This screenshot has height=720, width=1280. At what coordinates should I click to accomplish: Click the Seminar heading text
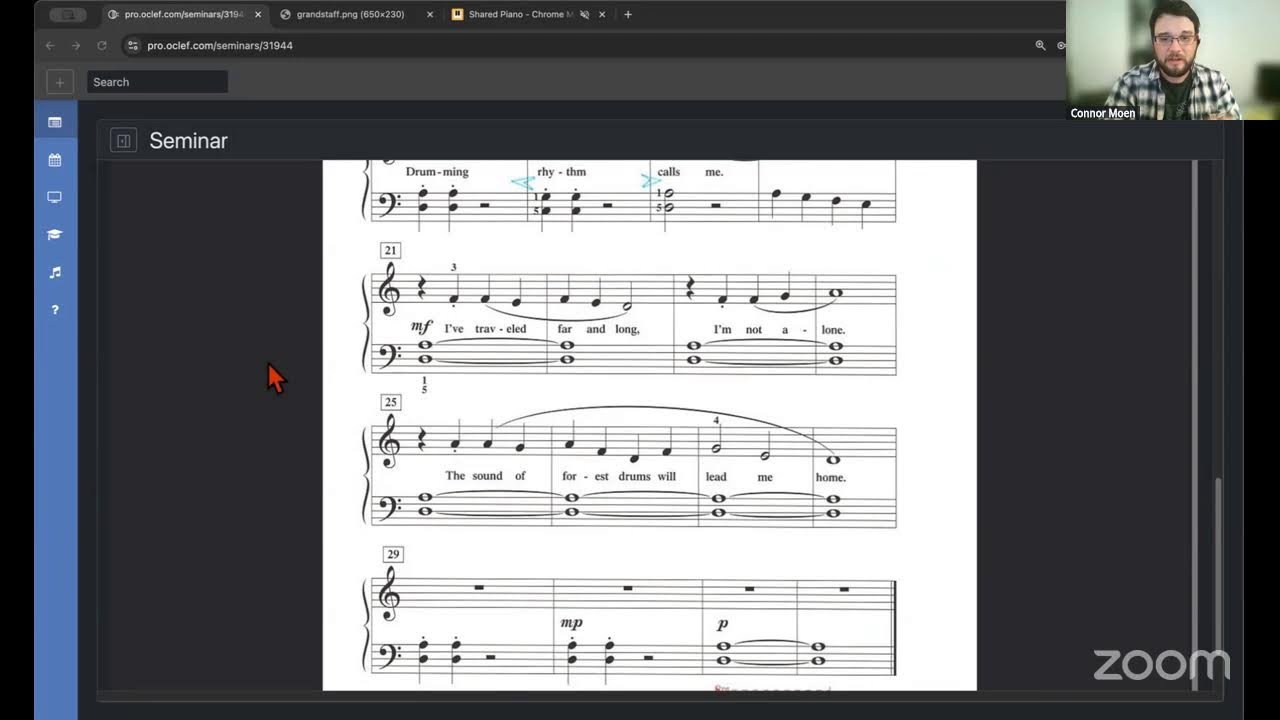tap(188, 141)
